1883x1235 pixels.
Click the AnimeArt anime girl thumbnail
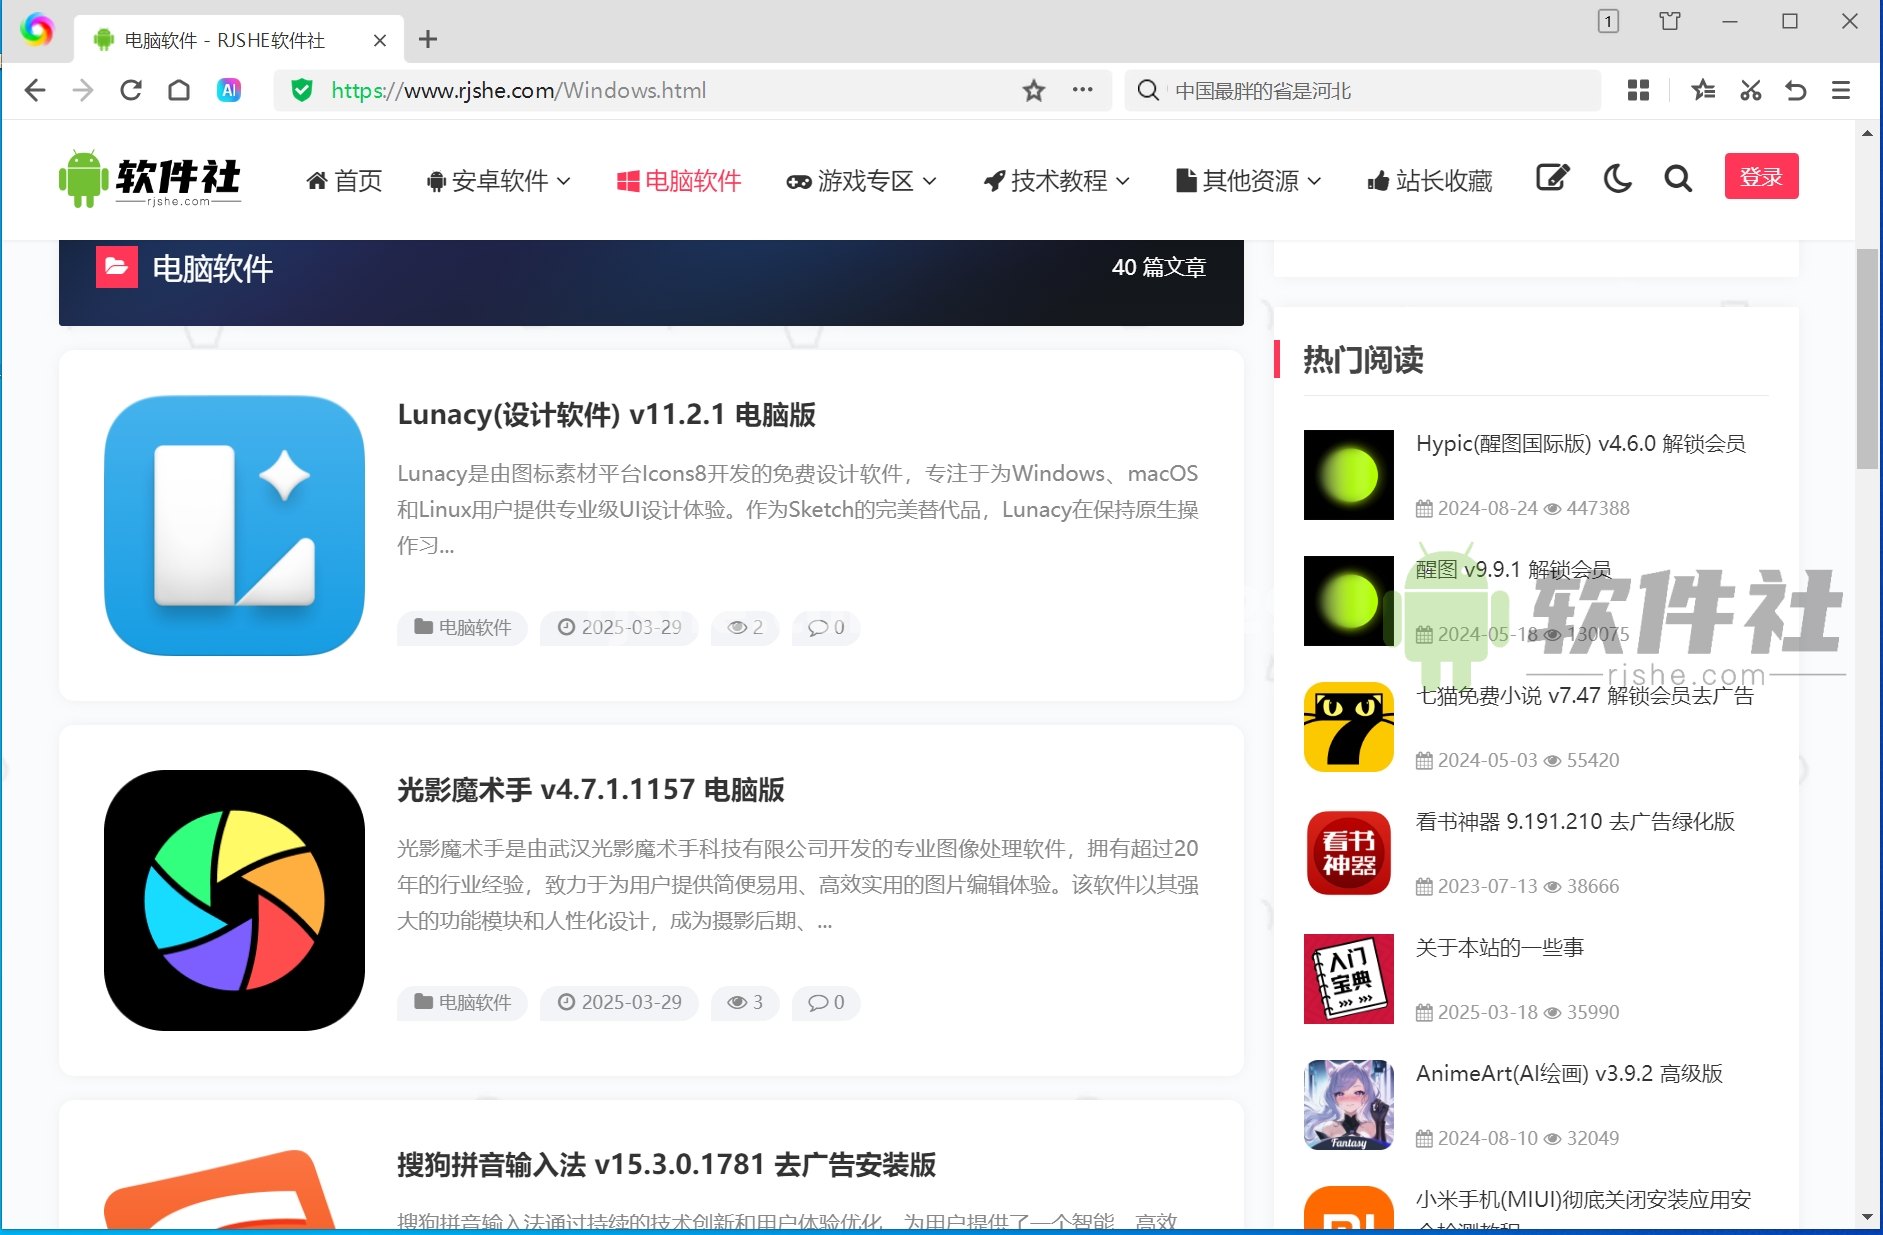1349,1105
